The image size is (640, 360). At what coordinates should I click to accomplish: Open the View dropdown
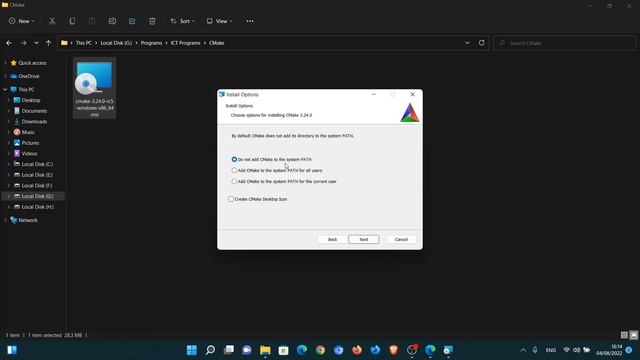[x=219, y=21]
